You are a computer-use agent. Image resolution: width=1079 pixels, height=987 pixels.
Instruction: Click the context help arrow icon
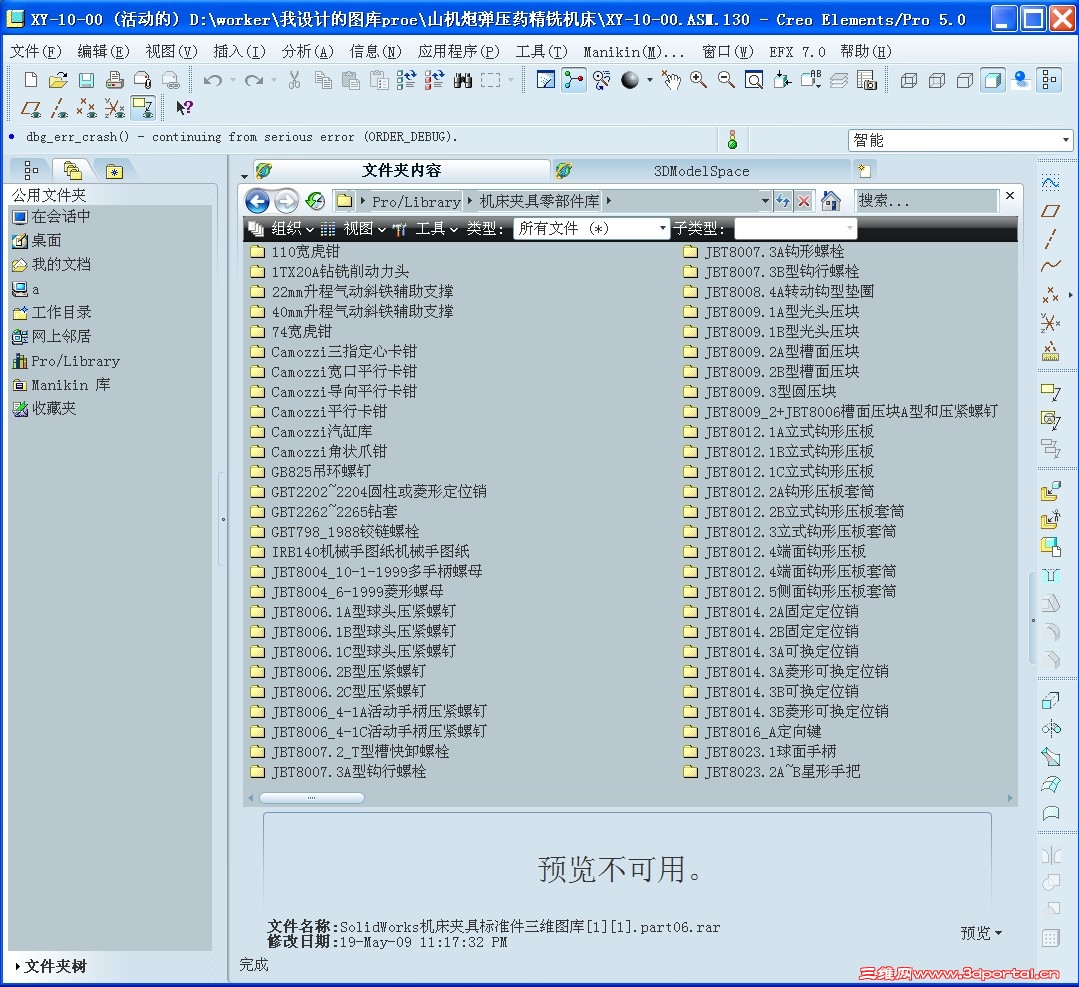click(184, 107)
